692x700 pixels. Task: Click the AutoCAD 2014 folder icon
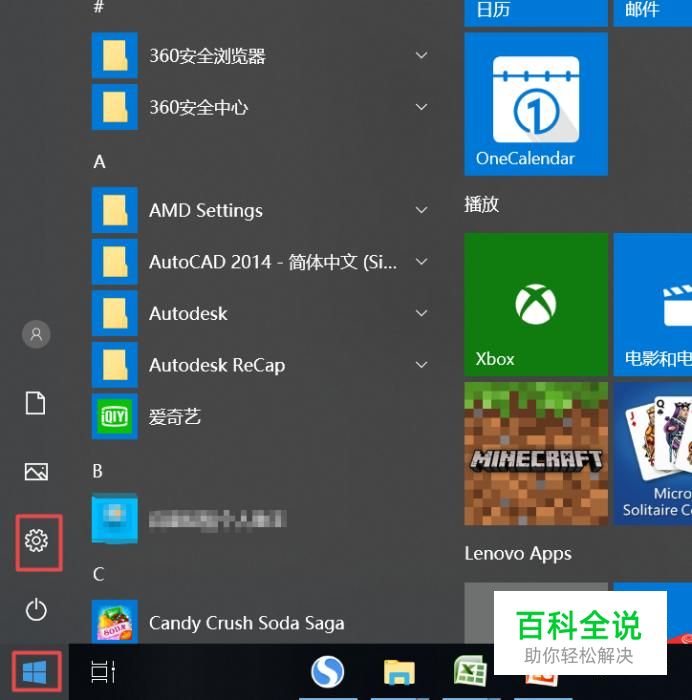click(115, 262)
